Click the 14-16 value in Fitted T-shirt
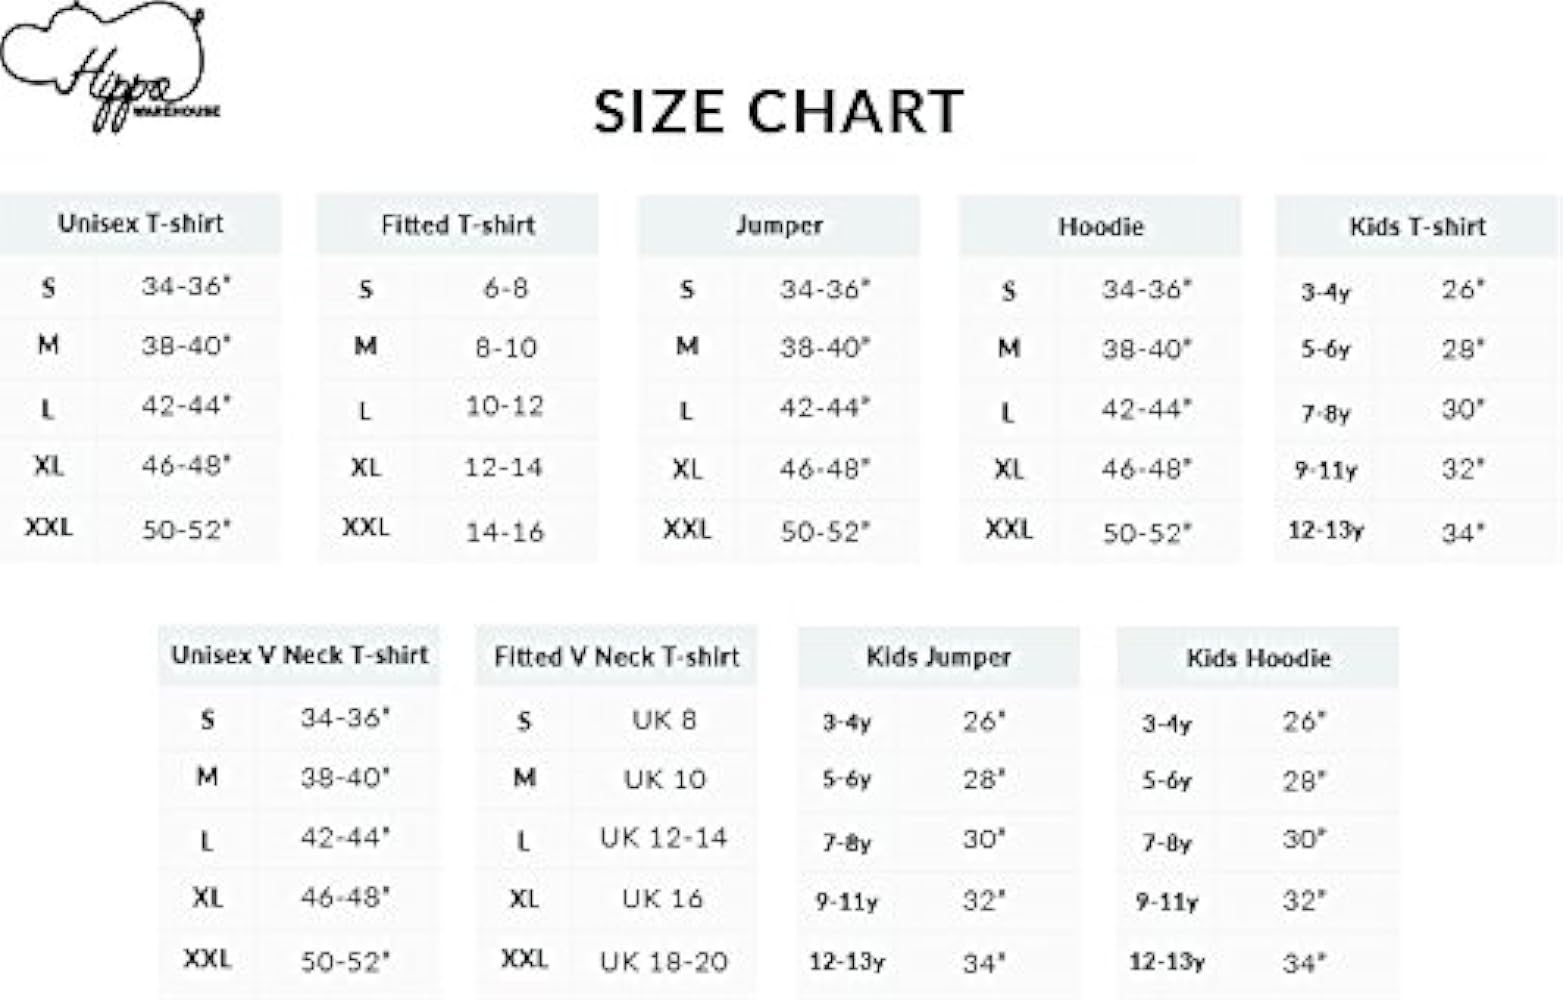Screen dimensions: 1563x1000 tap(505, 532)
